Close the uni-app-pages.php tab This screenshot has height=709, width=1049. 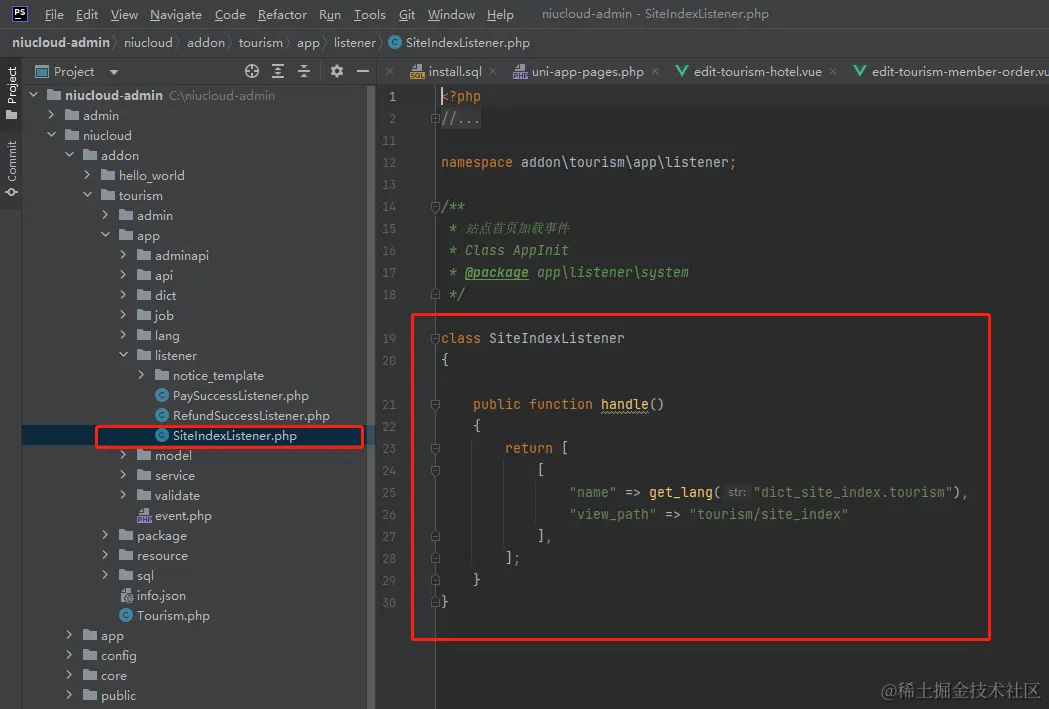tap(655, 72)
